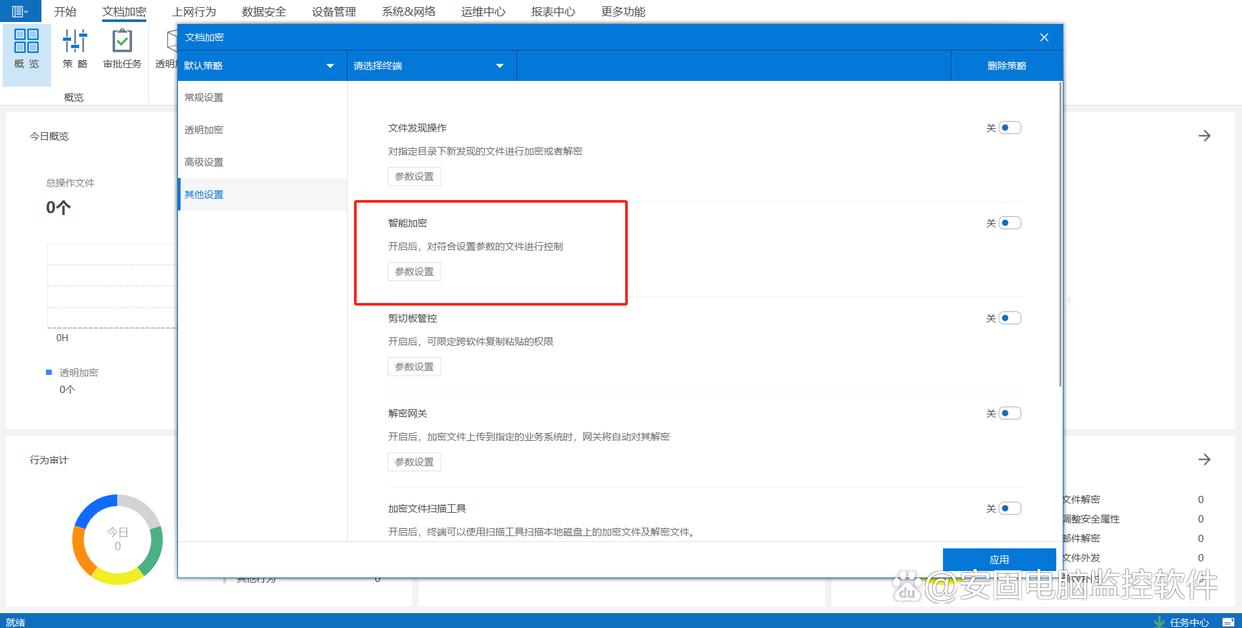
Task: Open the 策略 policy ribbon icon
Action: point(75,49)
